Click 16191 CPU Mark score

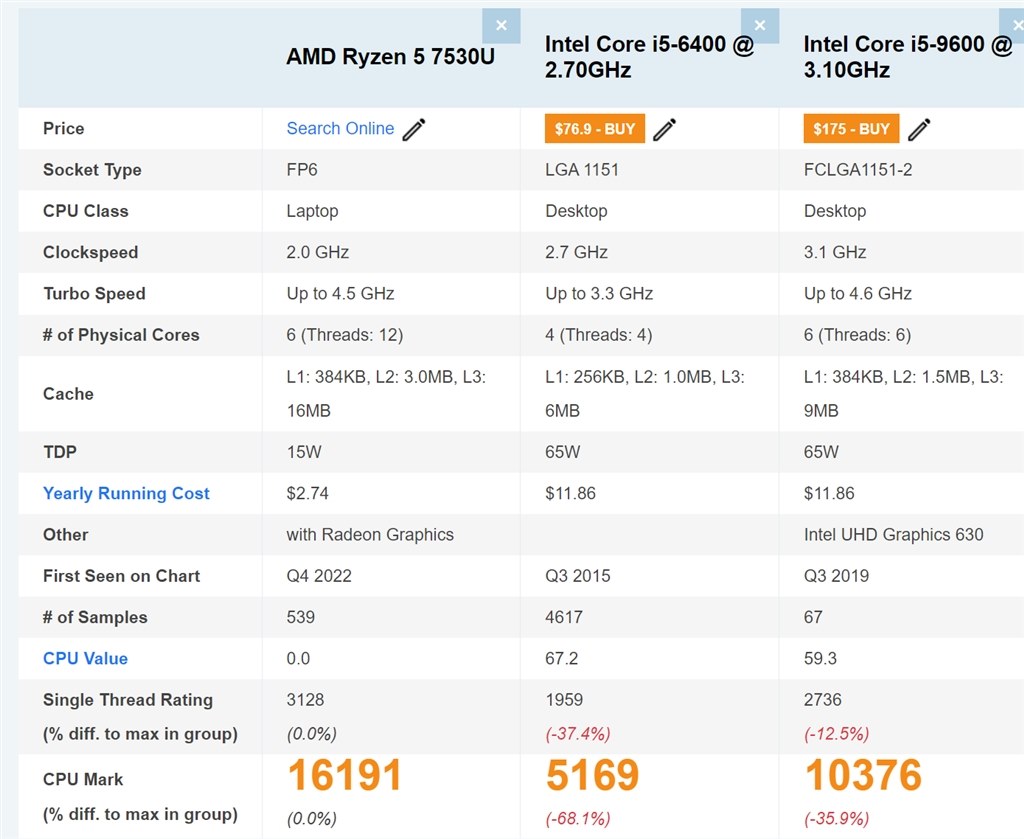pos(344,775)
